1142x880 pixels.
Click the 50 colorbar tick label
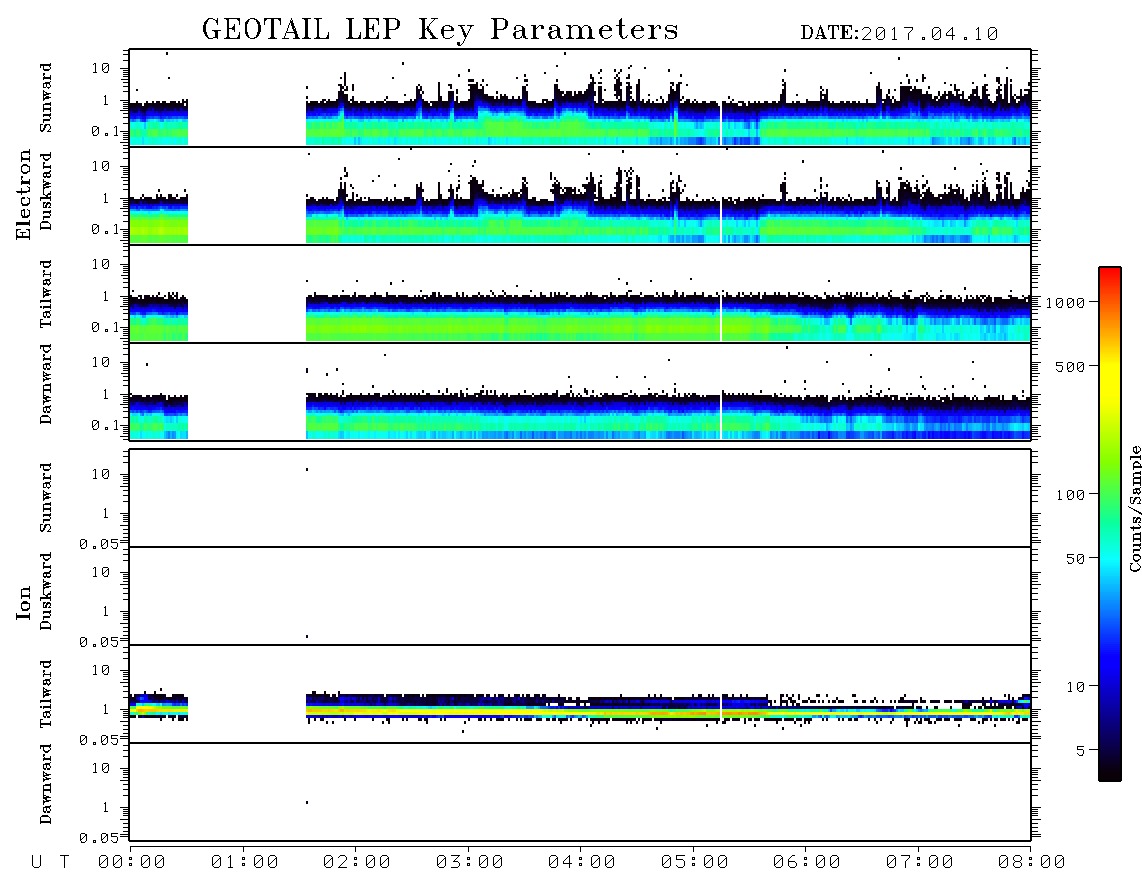[x=1075, y=559]
